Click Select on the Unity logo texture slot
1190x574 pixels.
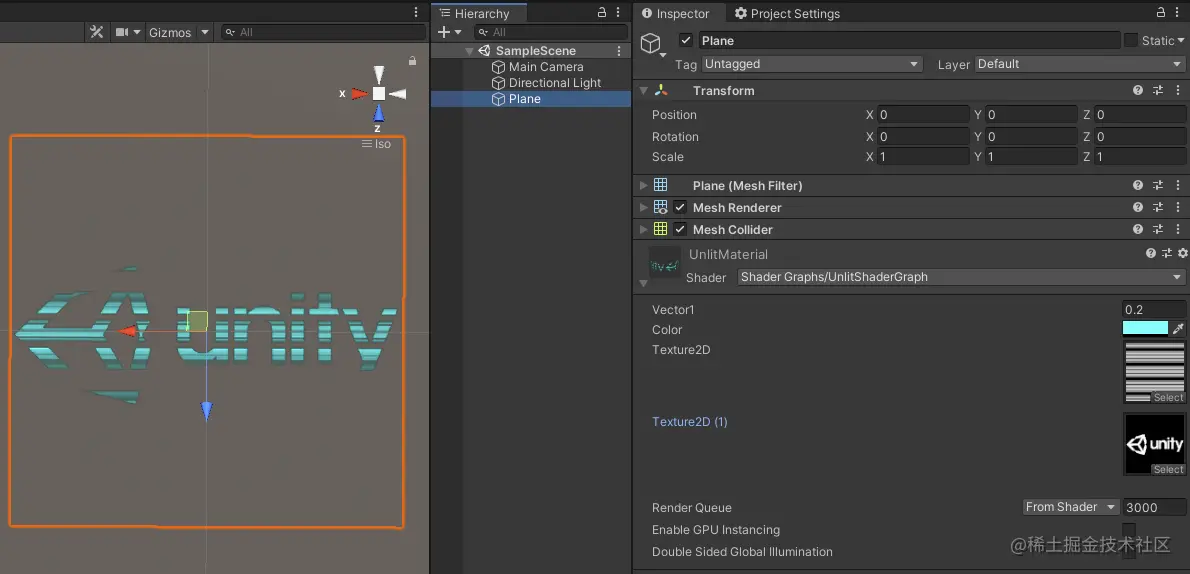click(1168, 470)
